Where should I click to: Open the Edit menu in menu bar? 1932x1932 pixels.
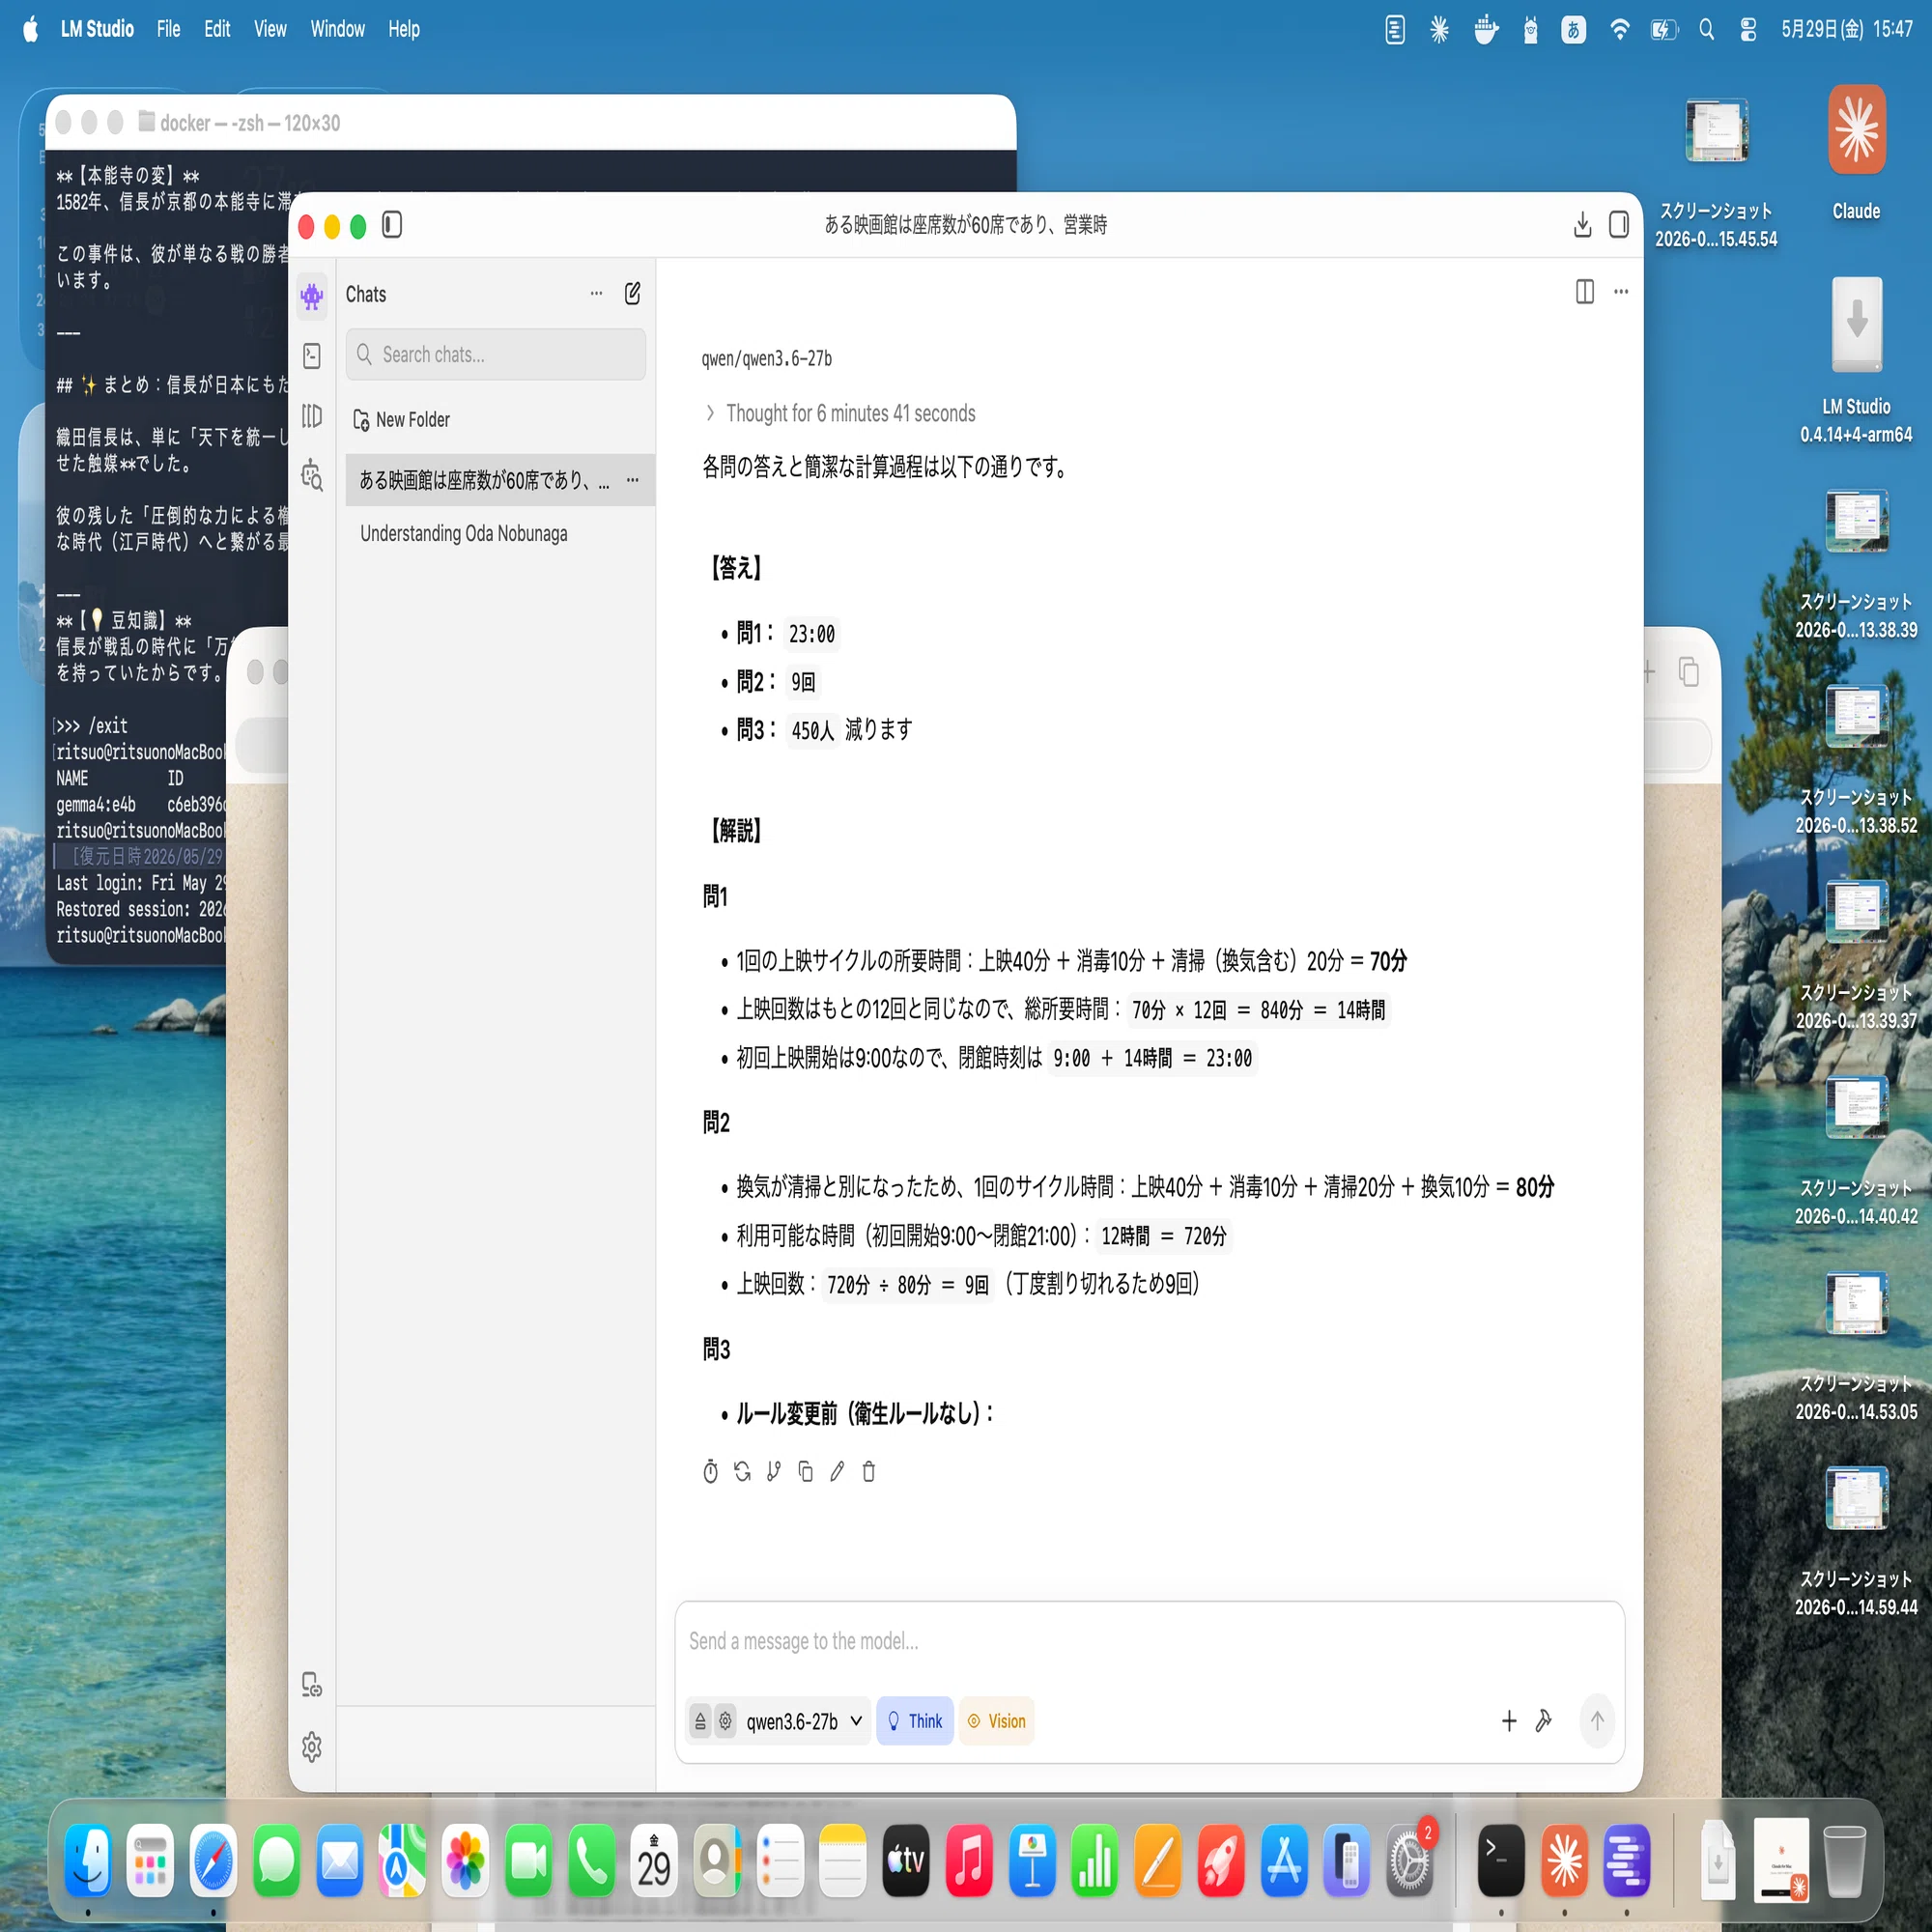pyautogui.click(x=217, y=29)
